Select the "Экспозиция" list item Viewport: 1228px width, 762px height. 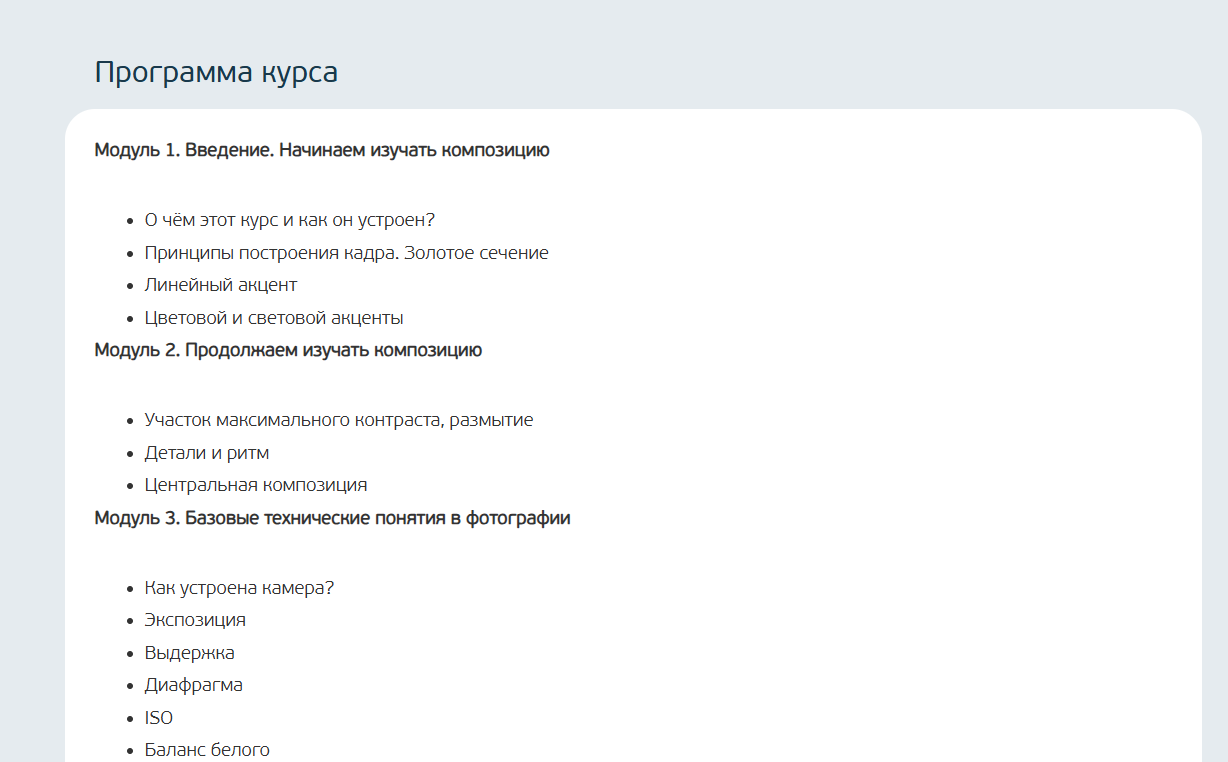point(195,620)
